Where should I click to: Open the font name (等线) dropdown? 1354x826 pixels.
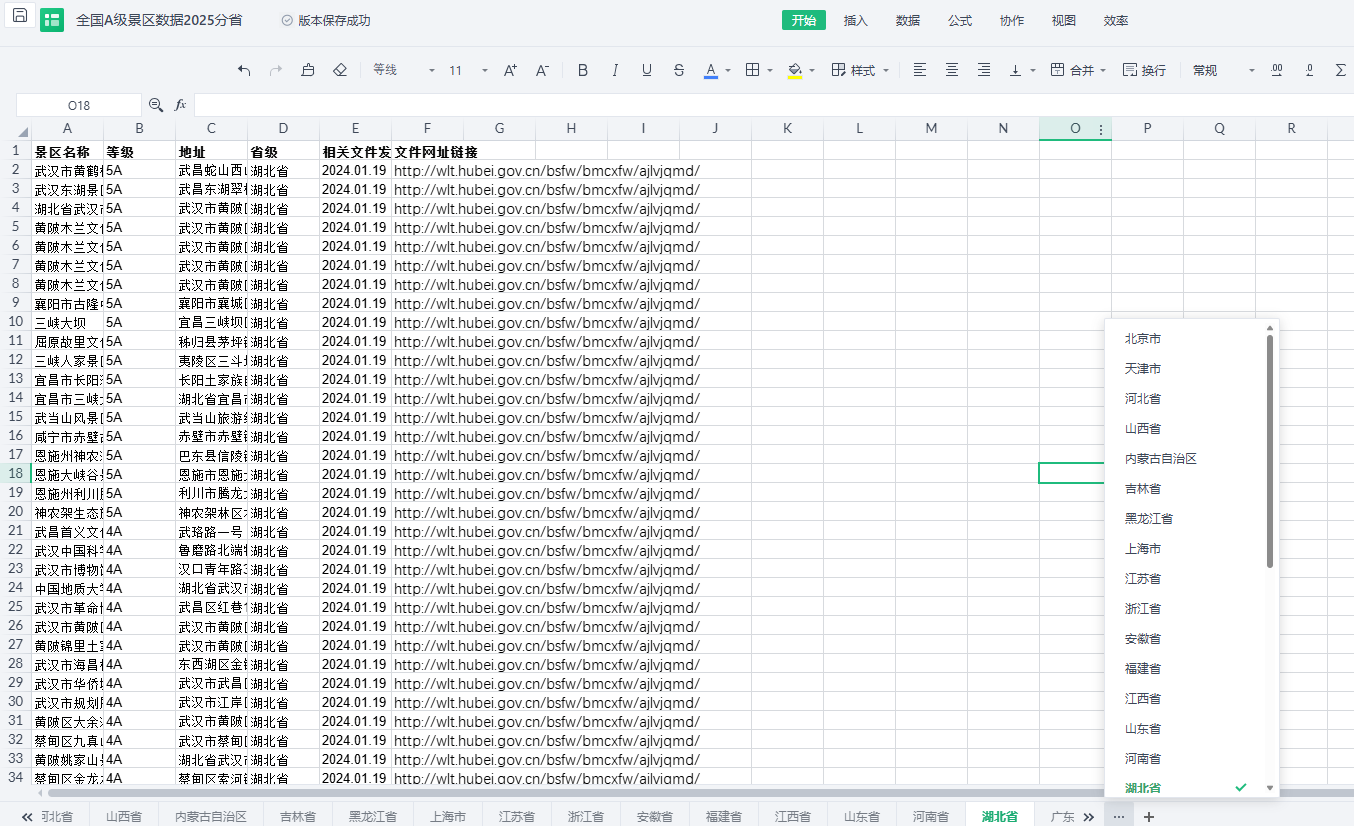(x=402, y=70)
